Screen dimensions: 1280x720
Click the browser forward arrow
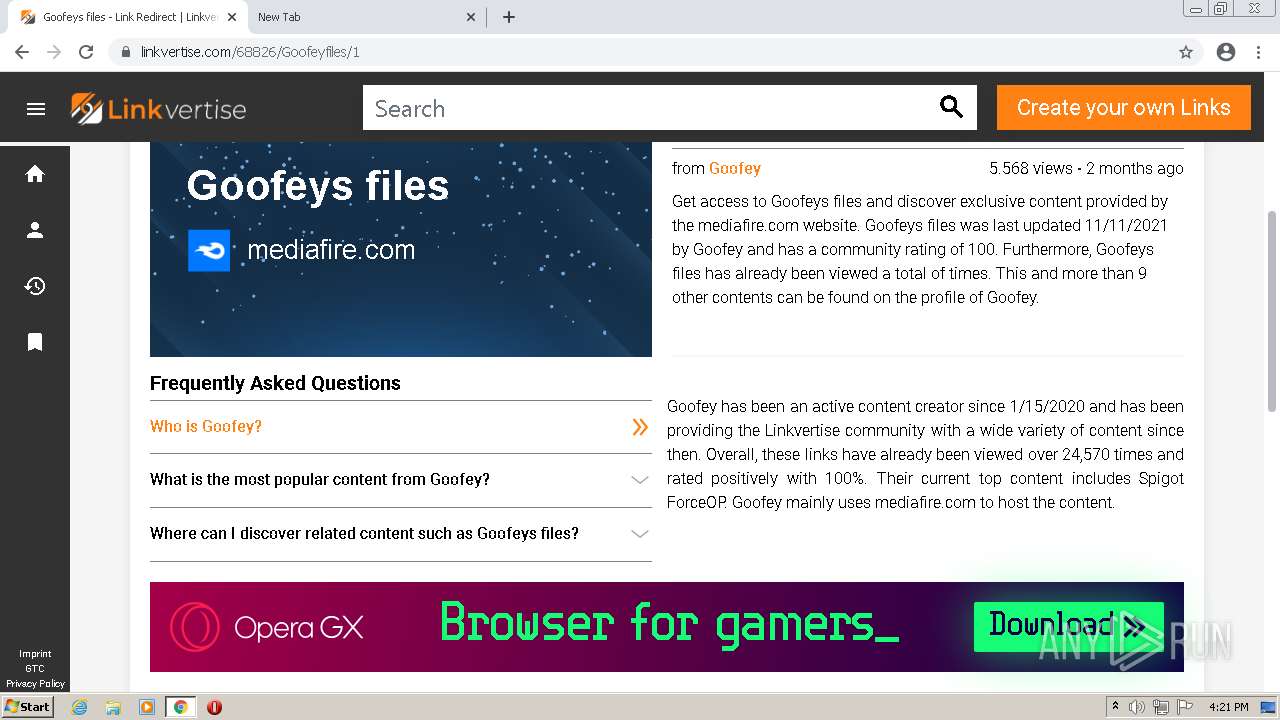point(54,52)
